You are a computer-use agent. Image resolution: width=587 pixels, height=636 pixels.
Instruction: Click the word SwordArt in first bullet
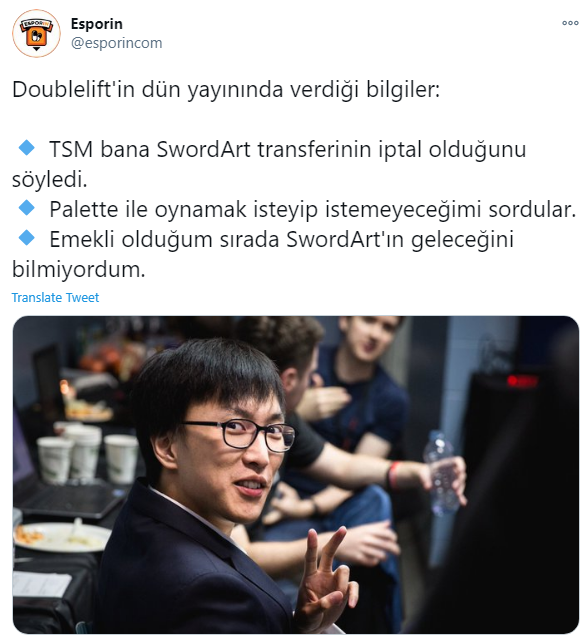[204, 149]
